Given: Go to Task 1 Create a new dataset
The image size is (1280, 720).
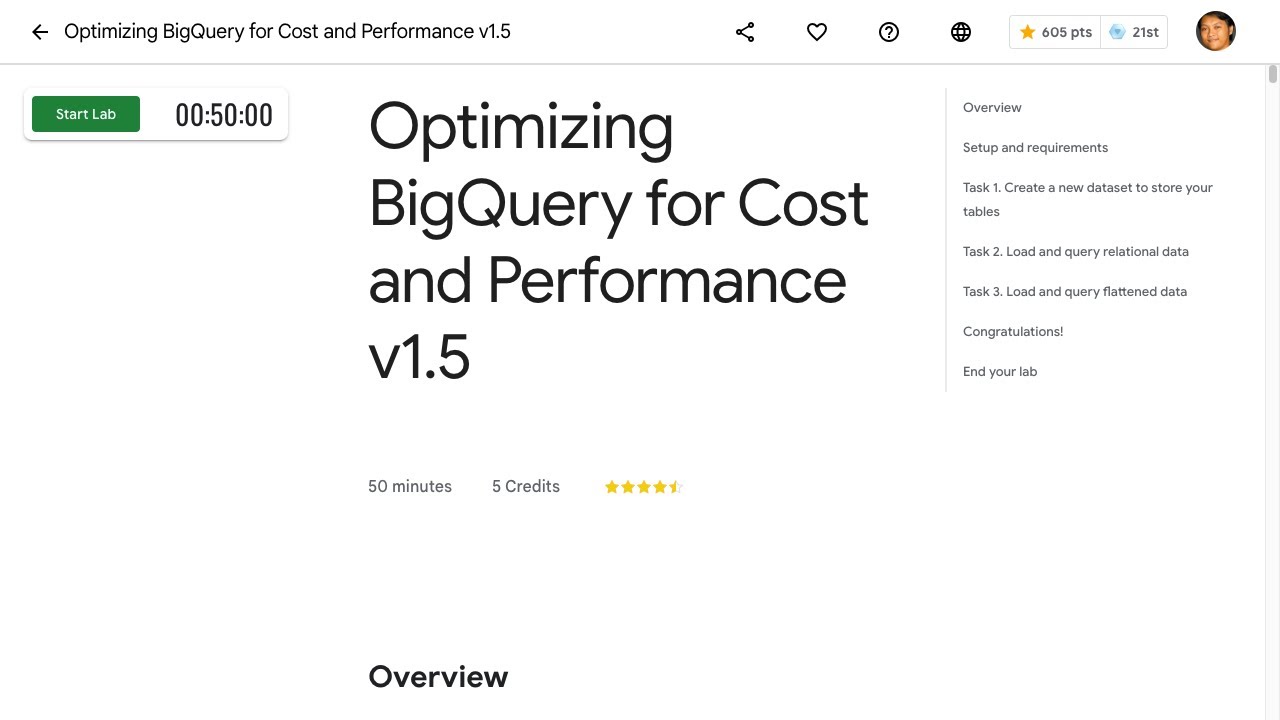Looking at the screenshot, I should pos(1088,199).
